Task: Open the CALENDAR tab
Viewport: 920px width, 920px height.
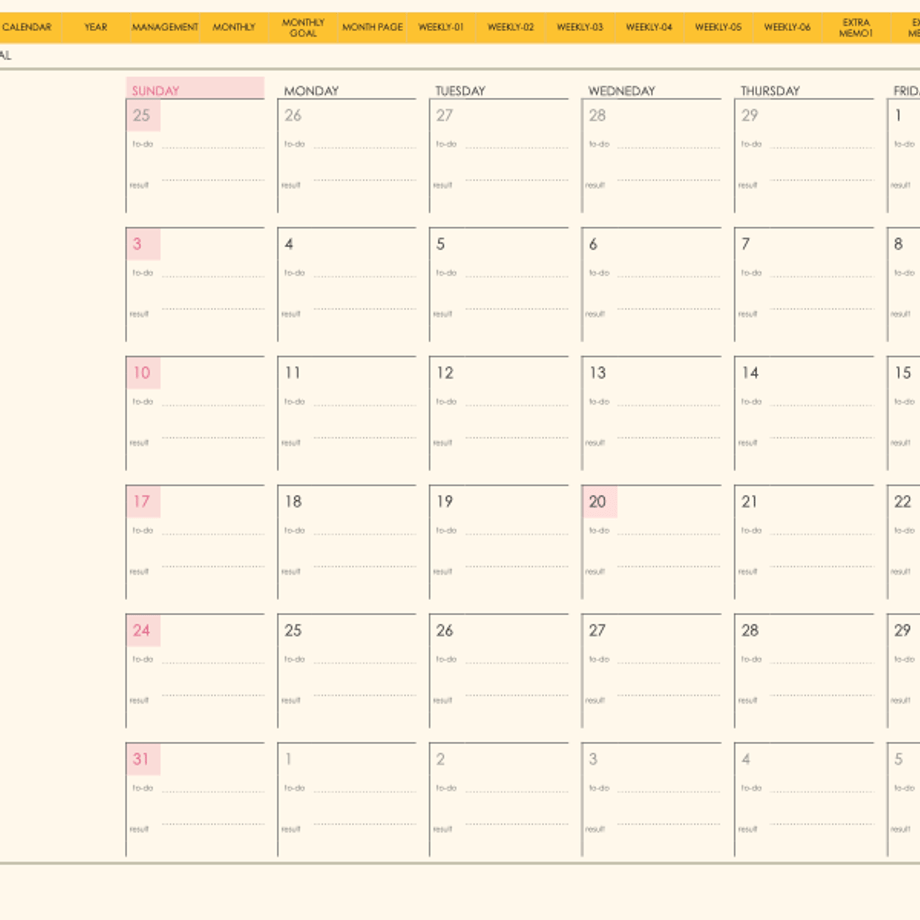Action: click(x=27, y=27)
